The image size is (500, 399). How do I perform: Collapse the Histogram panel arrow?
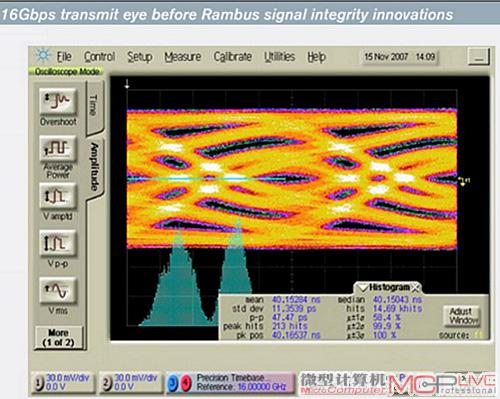(363, 287)
